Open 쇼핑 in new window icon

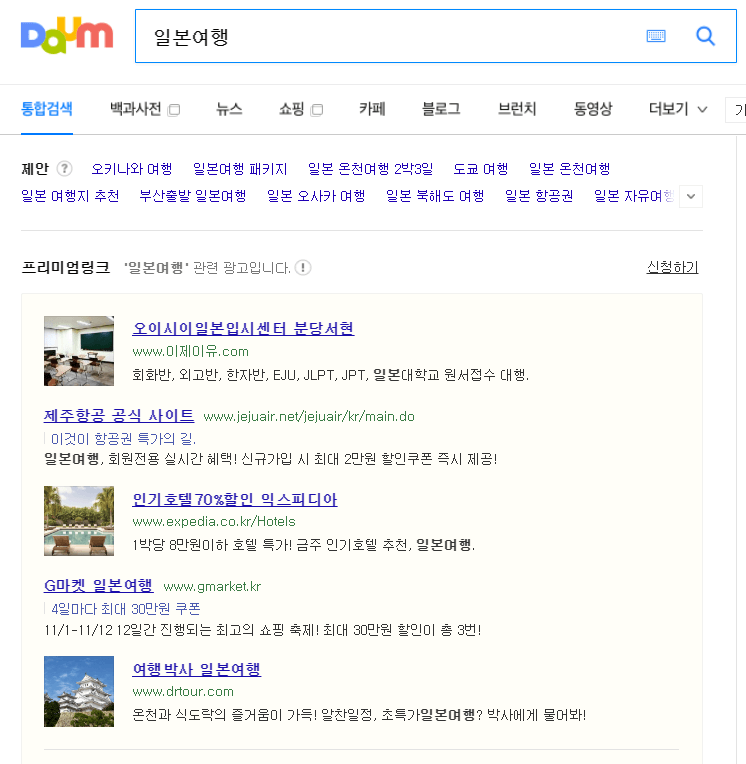tap(317, 110)
